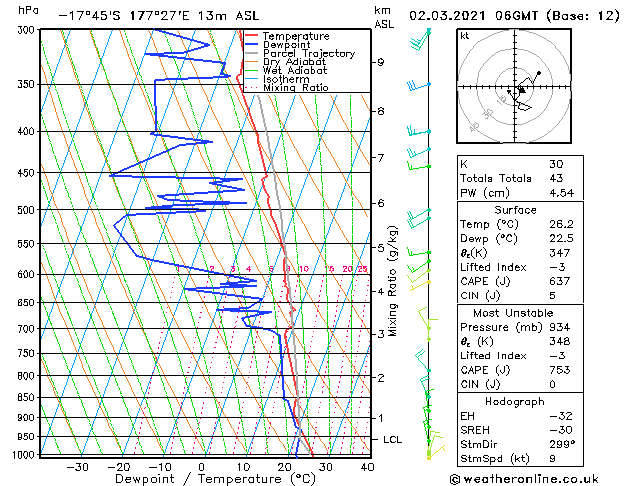
Task: Click the wind barb at 400 hPa
Action: (x=418, y=131)
